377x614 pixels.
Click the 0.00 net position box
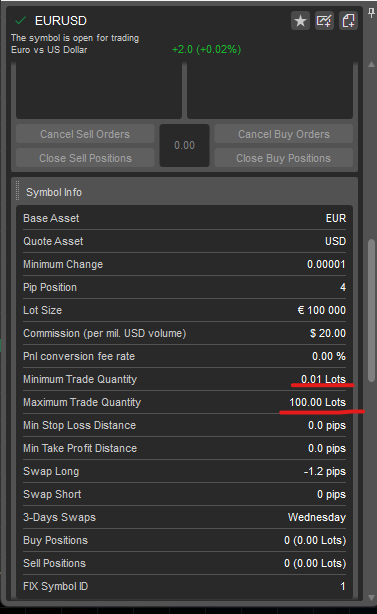(x=184, y=146)
